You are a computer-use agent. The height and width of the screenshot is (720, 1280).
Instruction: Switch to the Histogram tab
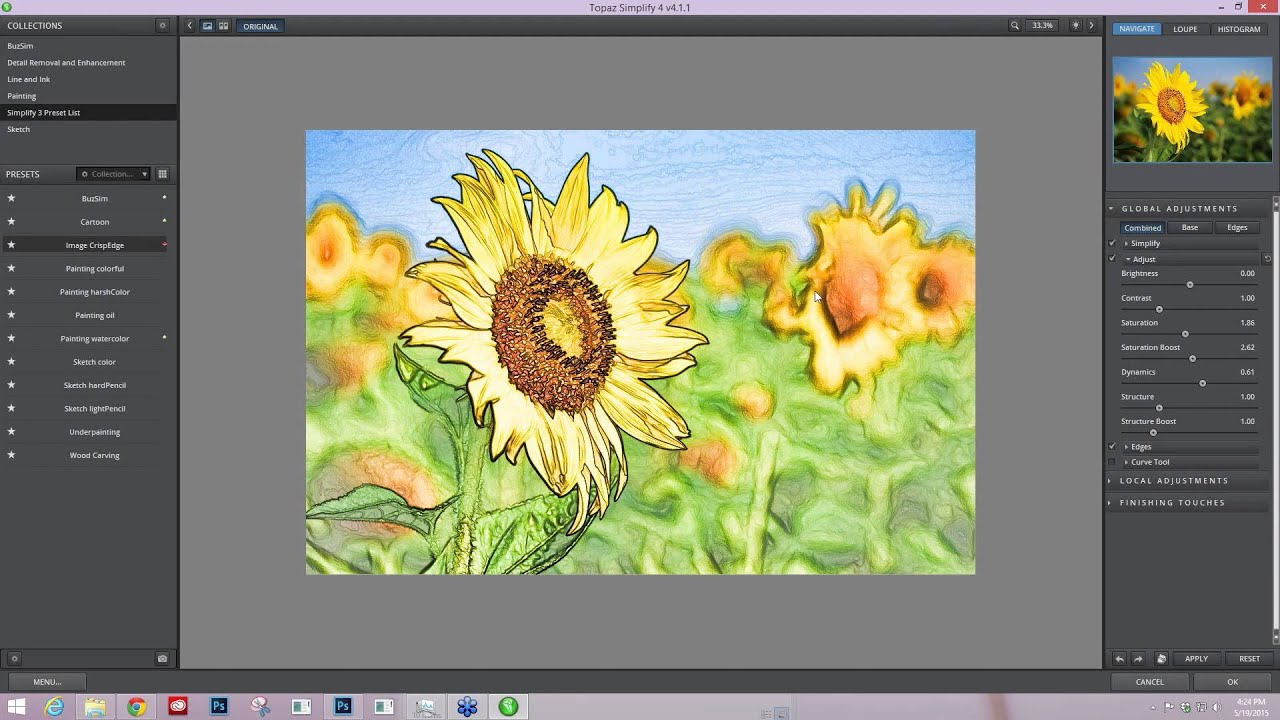[1239, 29]
